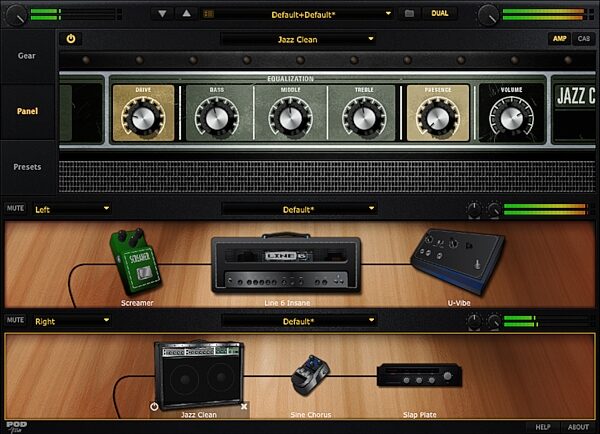Select the U-Vibe effect unit

[458, 262]
